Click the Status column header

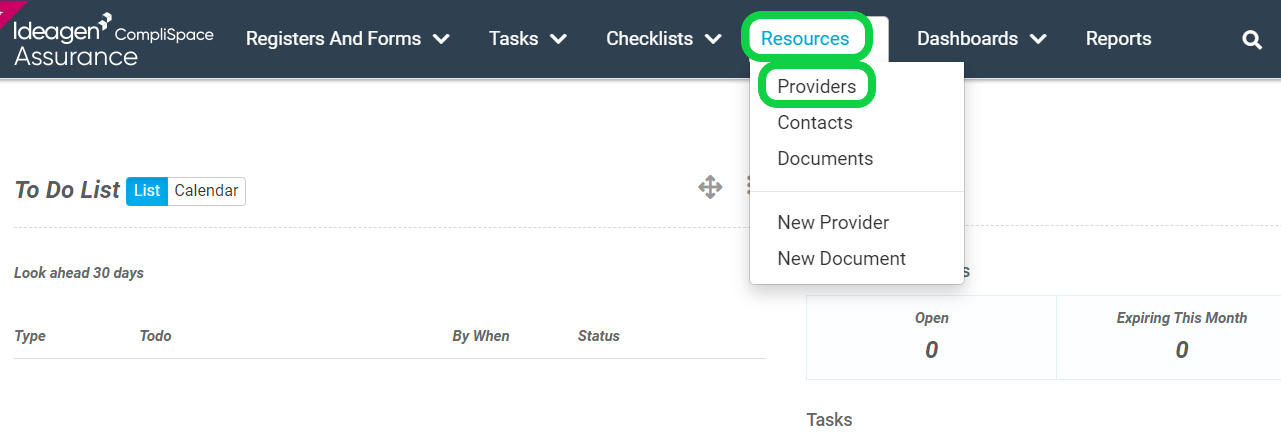click(x=599, y=336)
